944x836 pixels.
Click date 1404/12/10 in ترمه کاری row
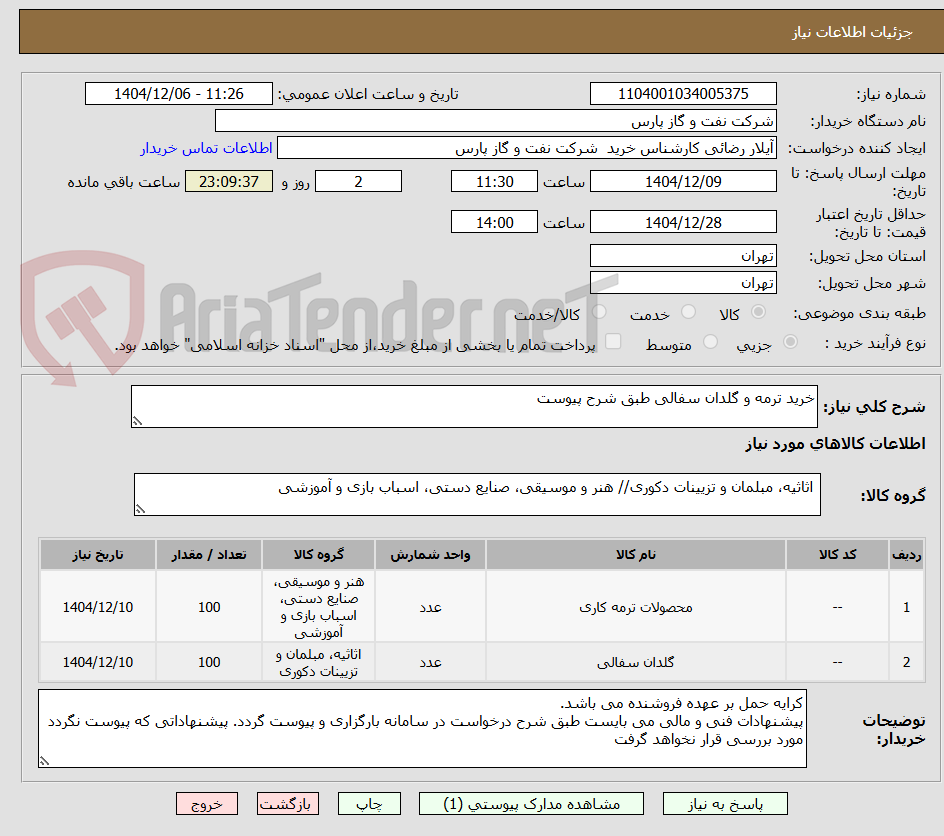(98, 607)
